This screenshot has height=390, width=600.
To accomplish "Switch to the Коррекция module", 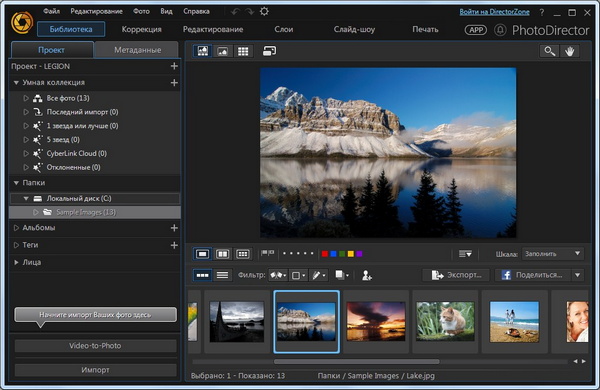I will tap(142, 29).
